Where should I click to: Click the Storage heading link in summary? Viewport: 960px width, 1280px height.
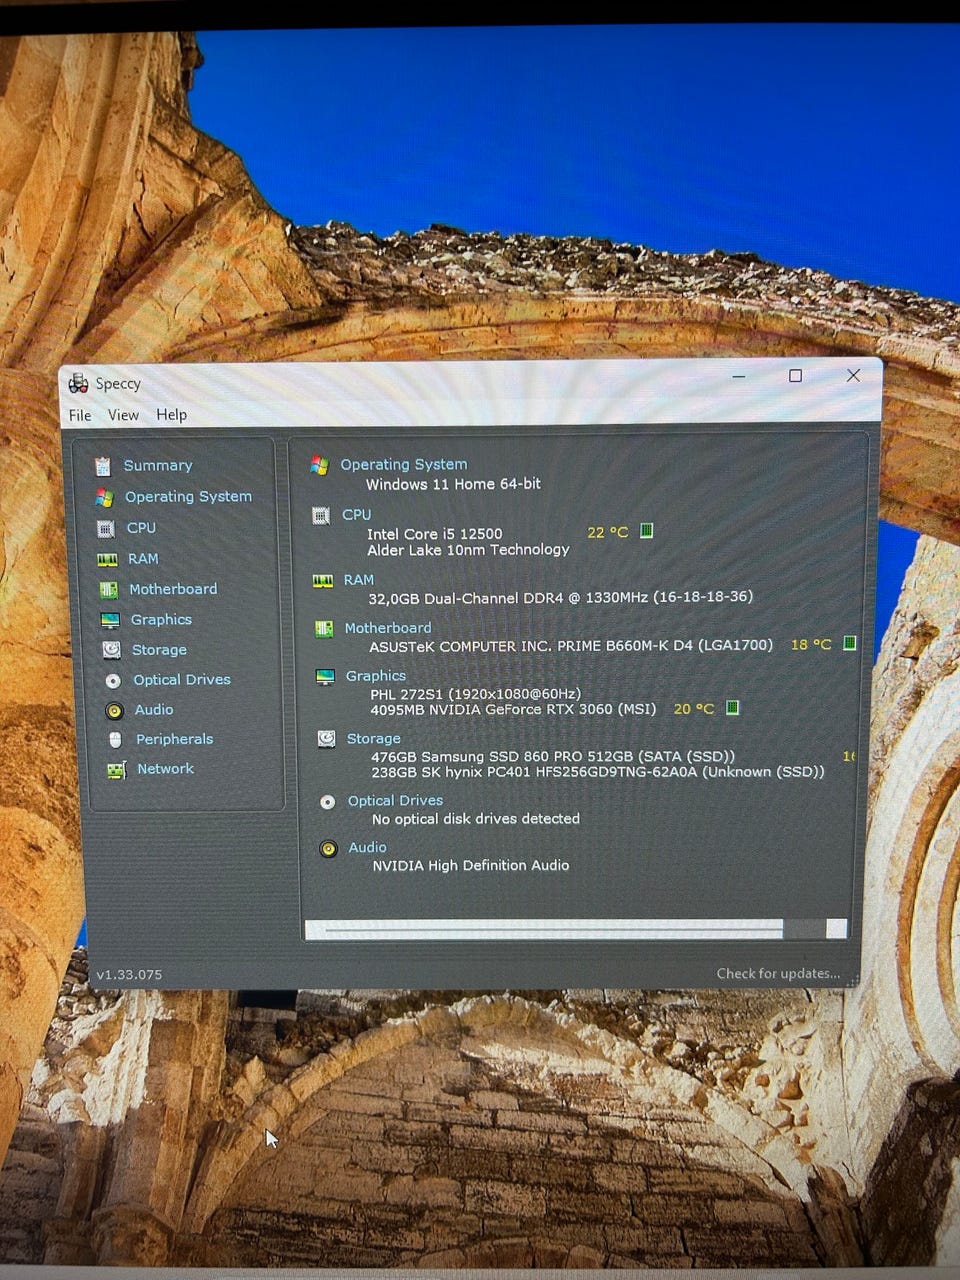tap(373, 738)
